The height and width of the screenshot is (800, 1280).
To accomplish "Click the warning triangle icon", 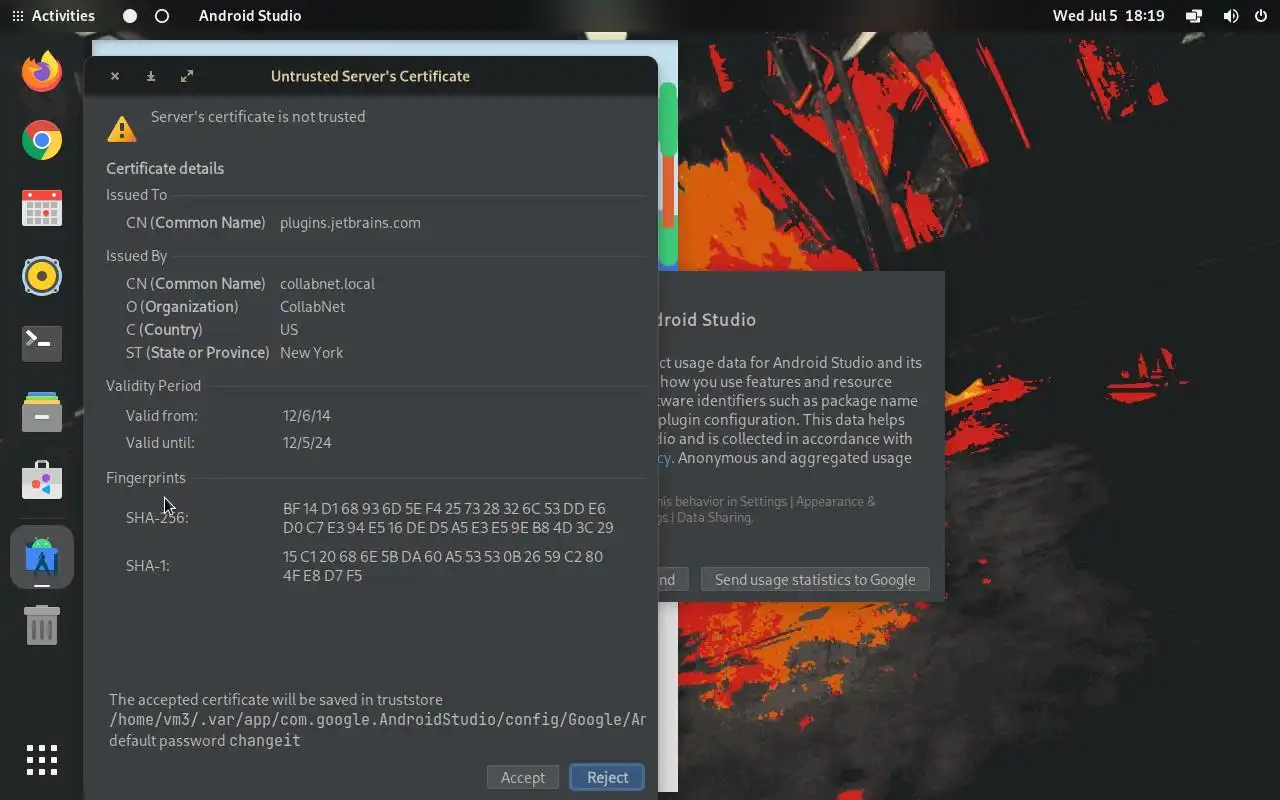I will tap(122, 129).
